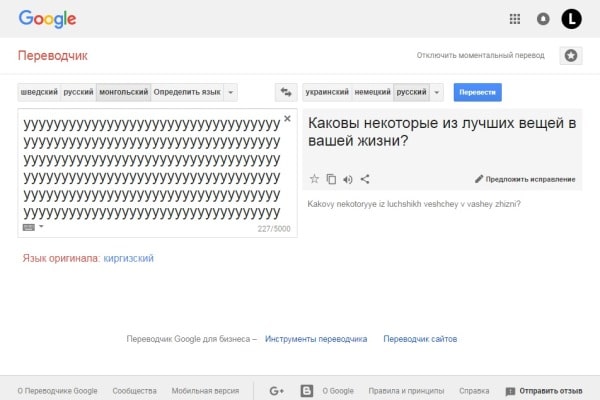Listen to the translation audio
Image resolution: width=600 pixels, height=400 pixels.
[348, 179]
